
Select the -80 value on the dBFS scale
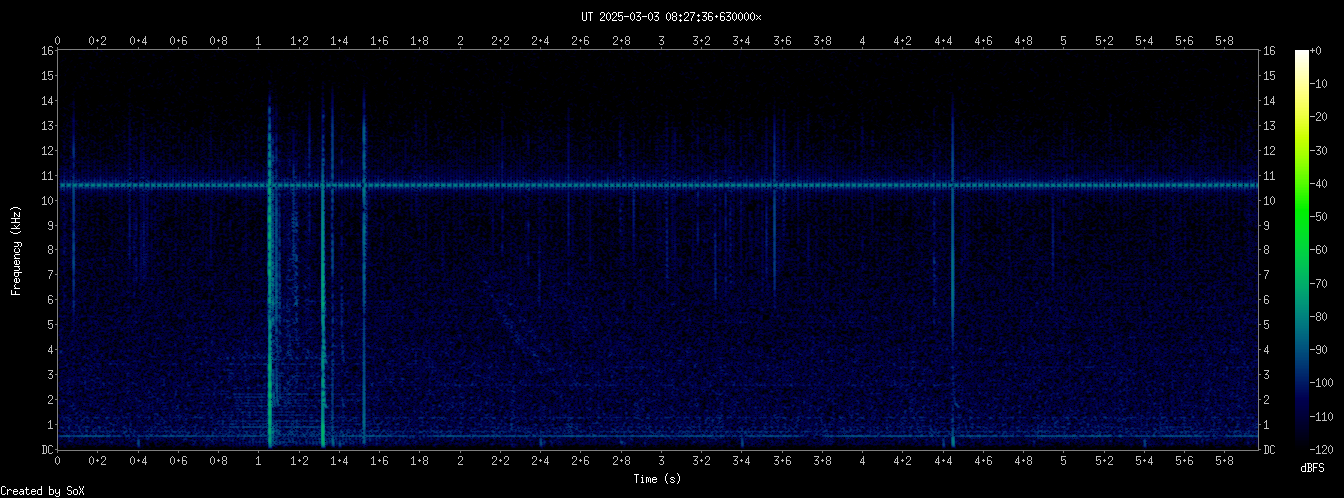pyautogui.click(x=1321, y=316)
